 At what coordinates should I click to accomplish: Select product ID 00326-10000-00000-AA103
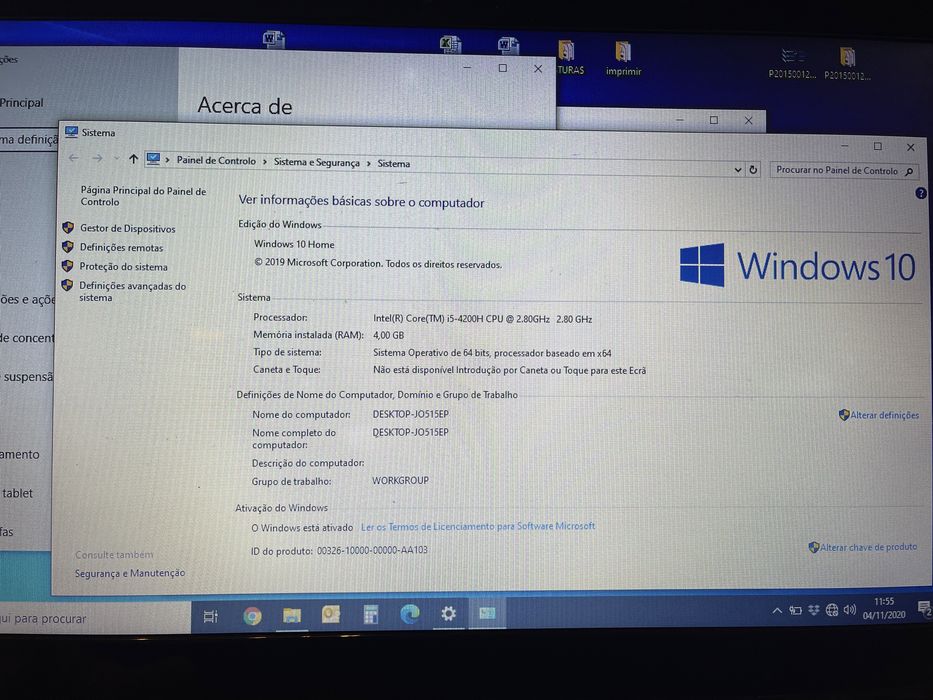(372, 551)
